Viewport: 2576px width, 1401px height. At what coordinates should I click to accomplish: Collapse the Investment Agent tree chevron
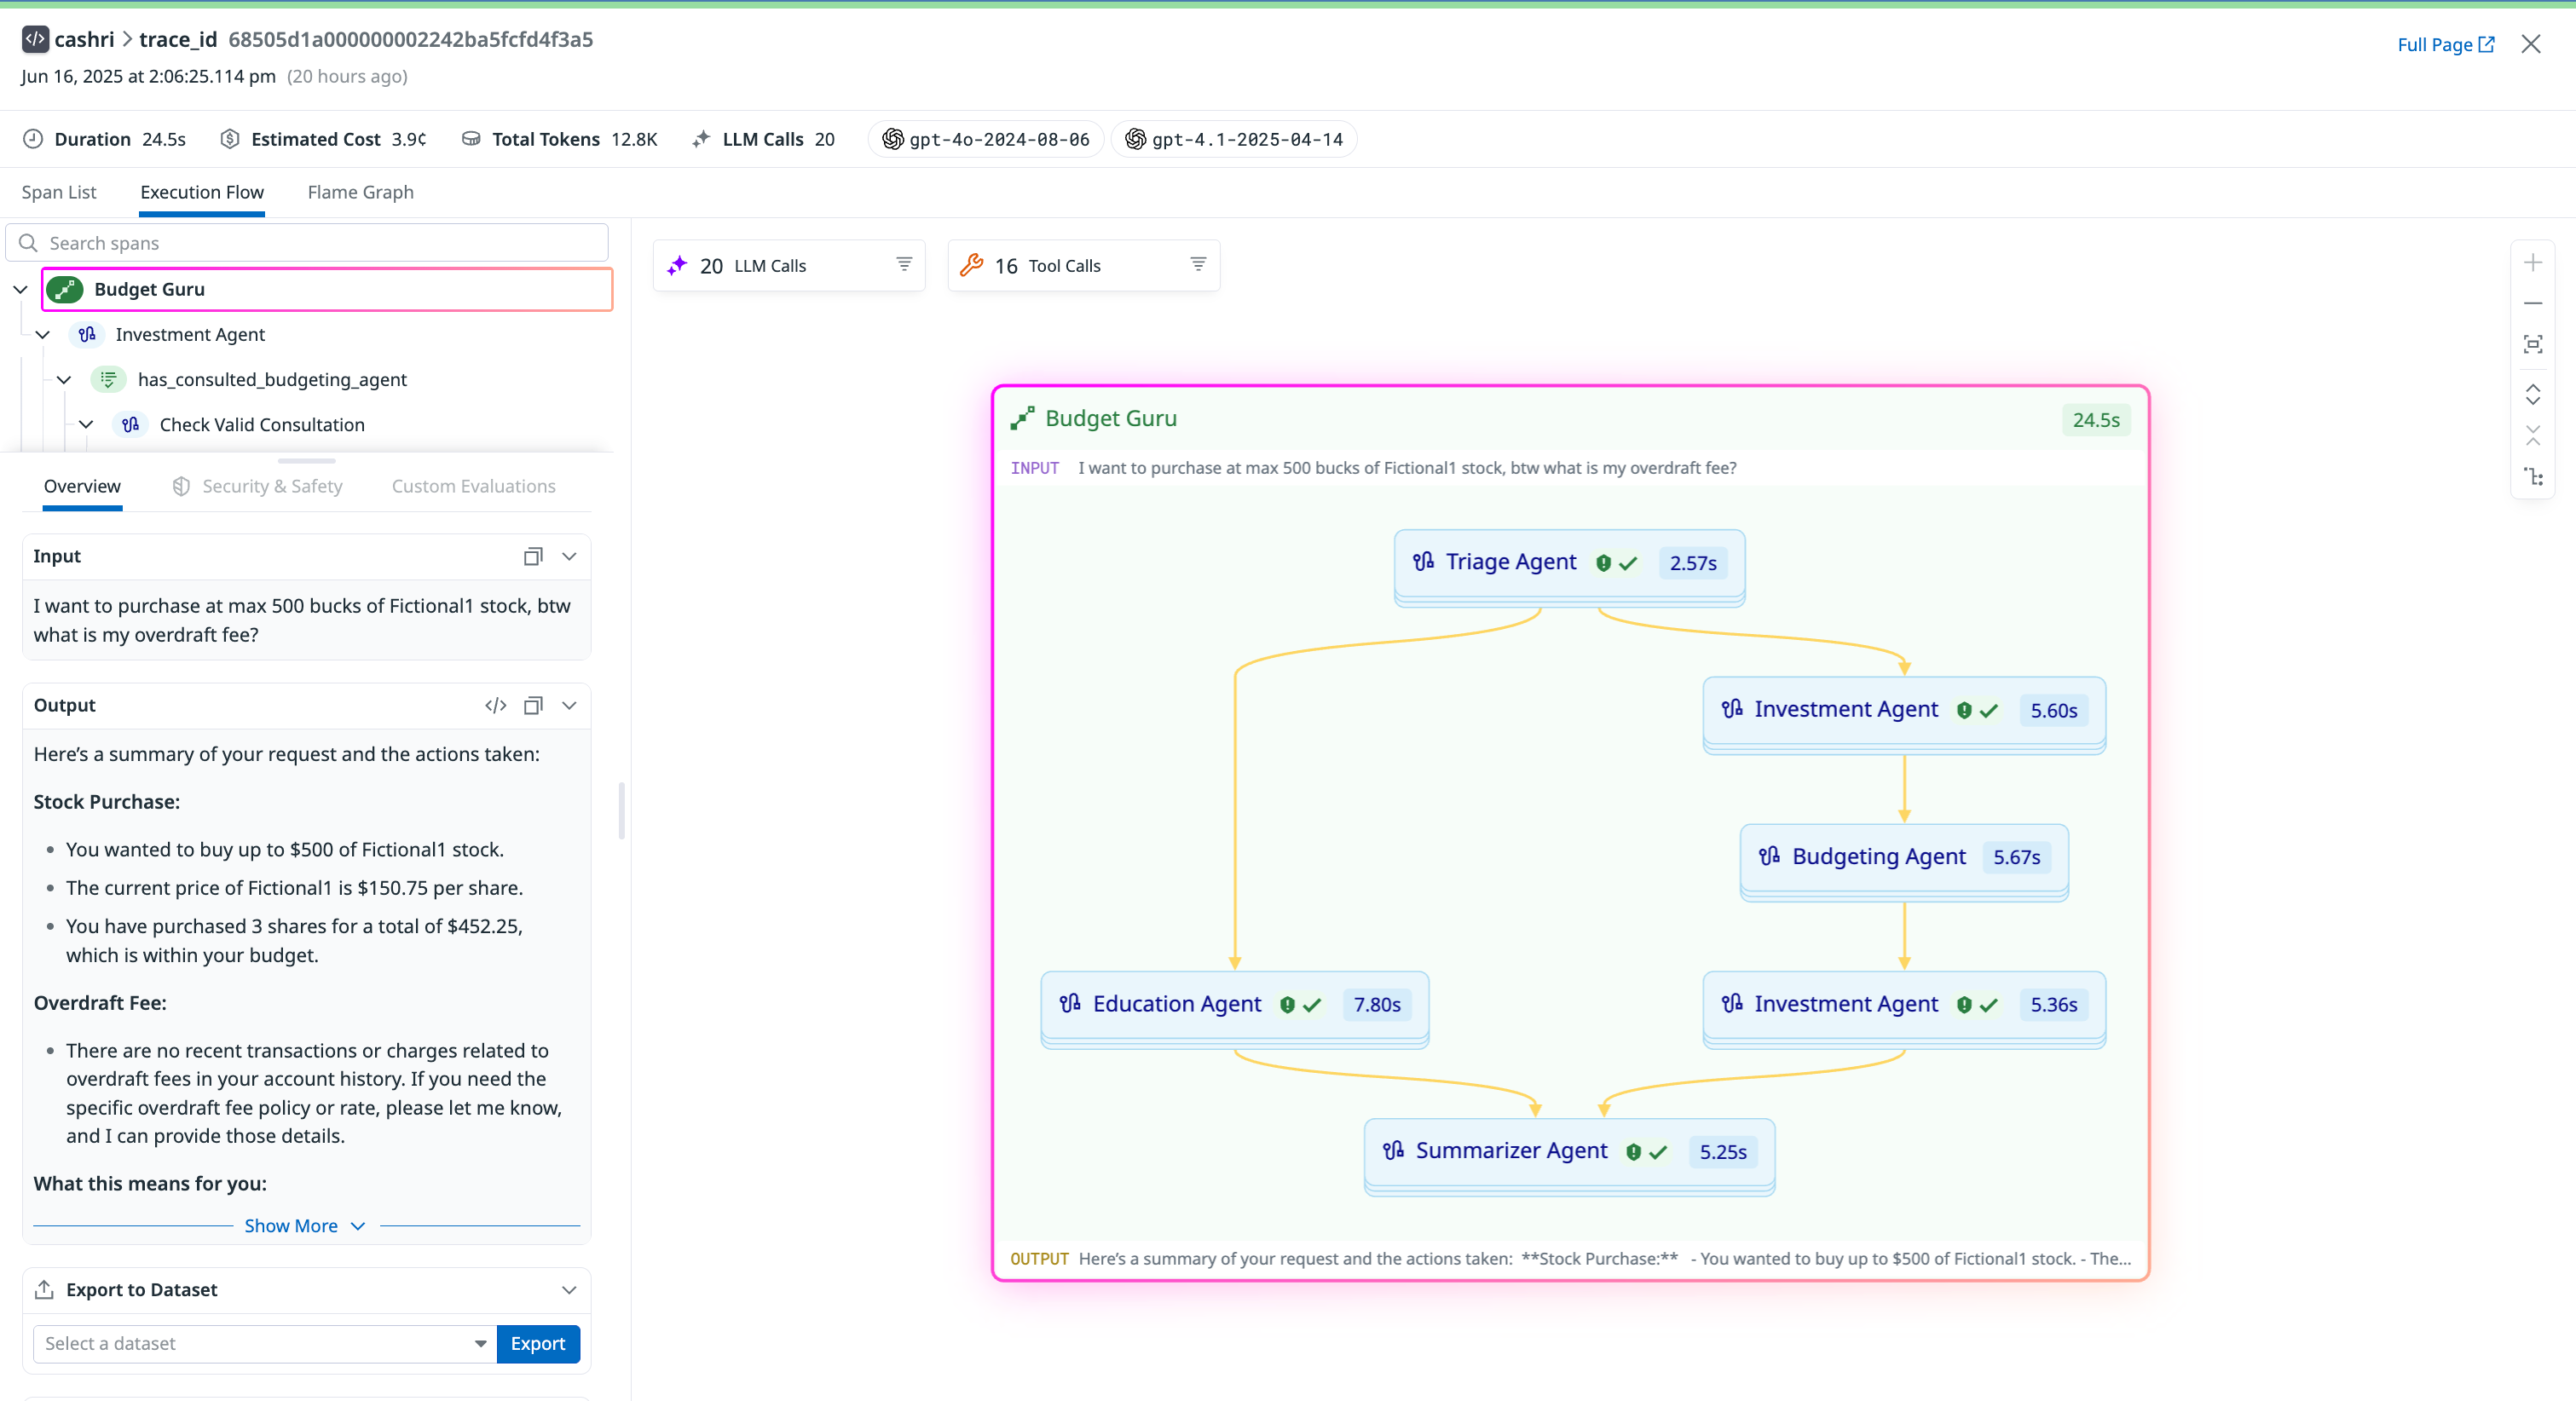point(43,335)
